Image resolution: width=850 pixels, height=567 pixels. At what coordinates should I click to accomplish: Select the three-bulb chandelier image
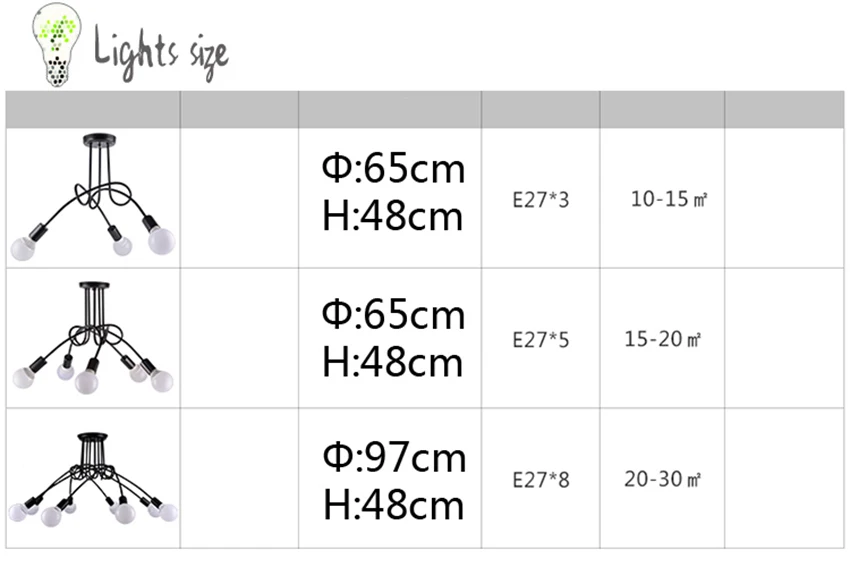click(x=92, y=198)
